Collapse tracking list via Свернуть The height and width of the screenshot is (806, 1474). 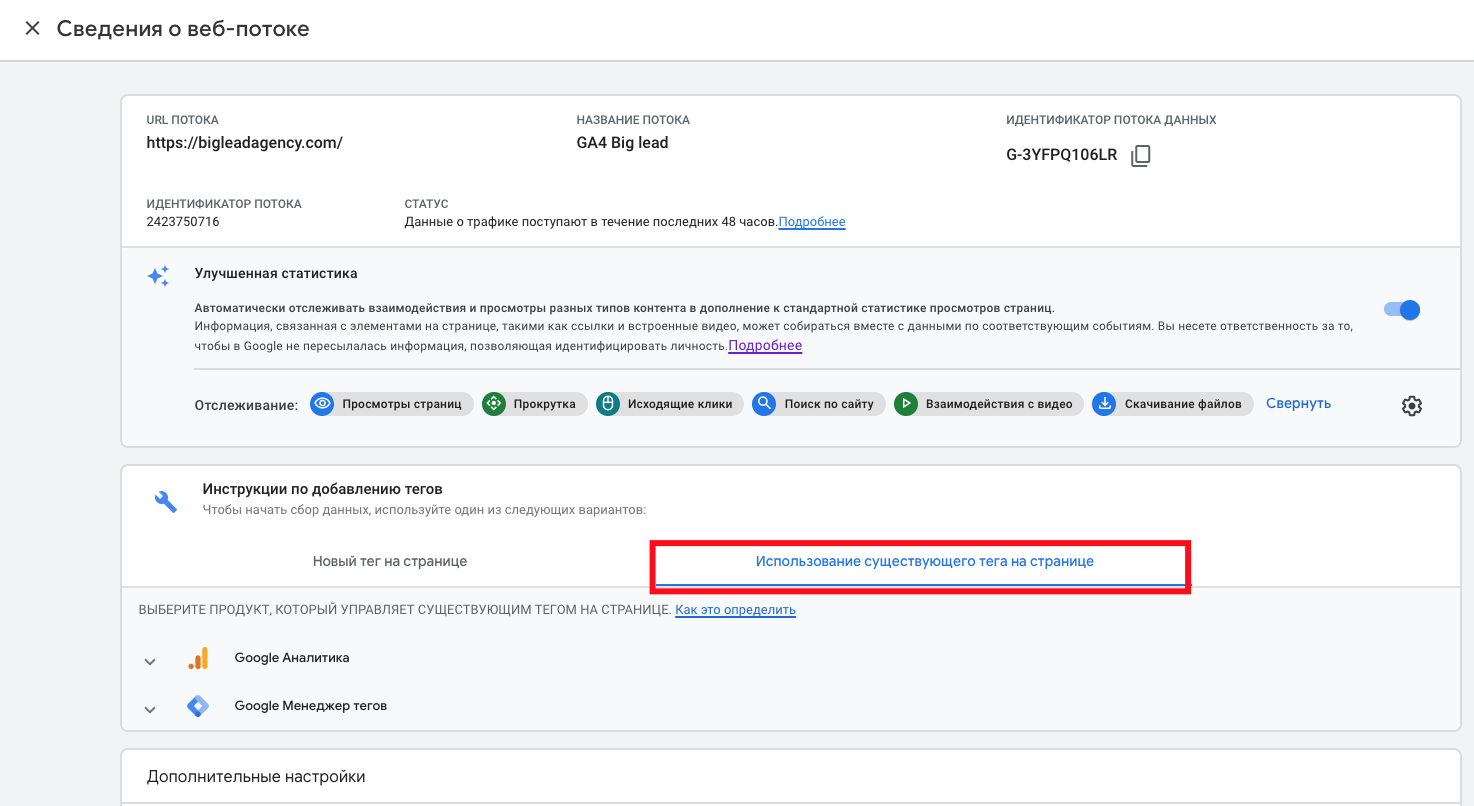[1298, 403]
